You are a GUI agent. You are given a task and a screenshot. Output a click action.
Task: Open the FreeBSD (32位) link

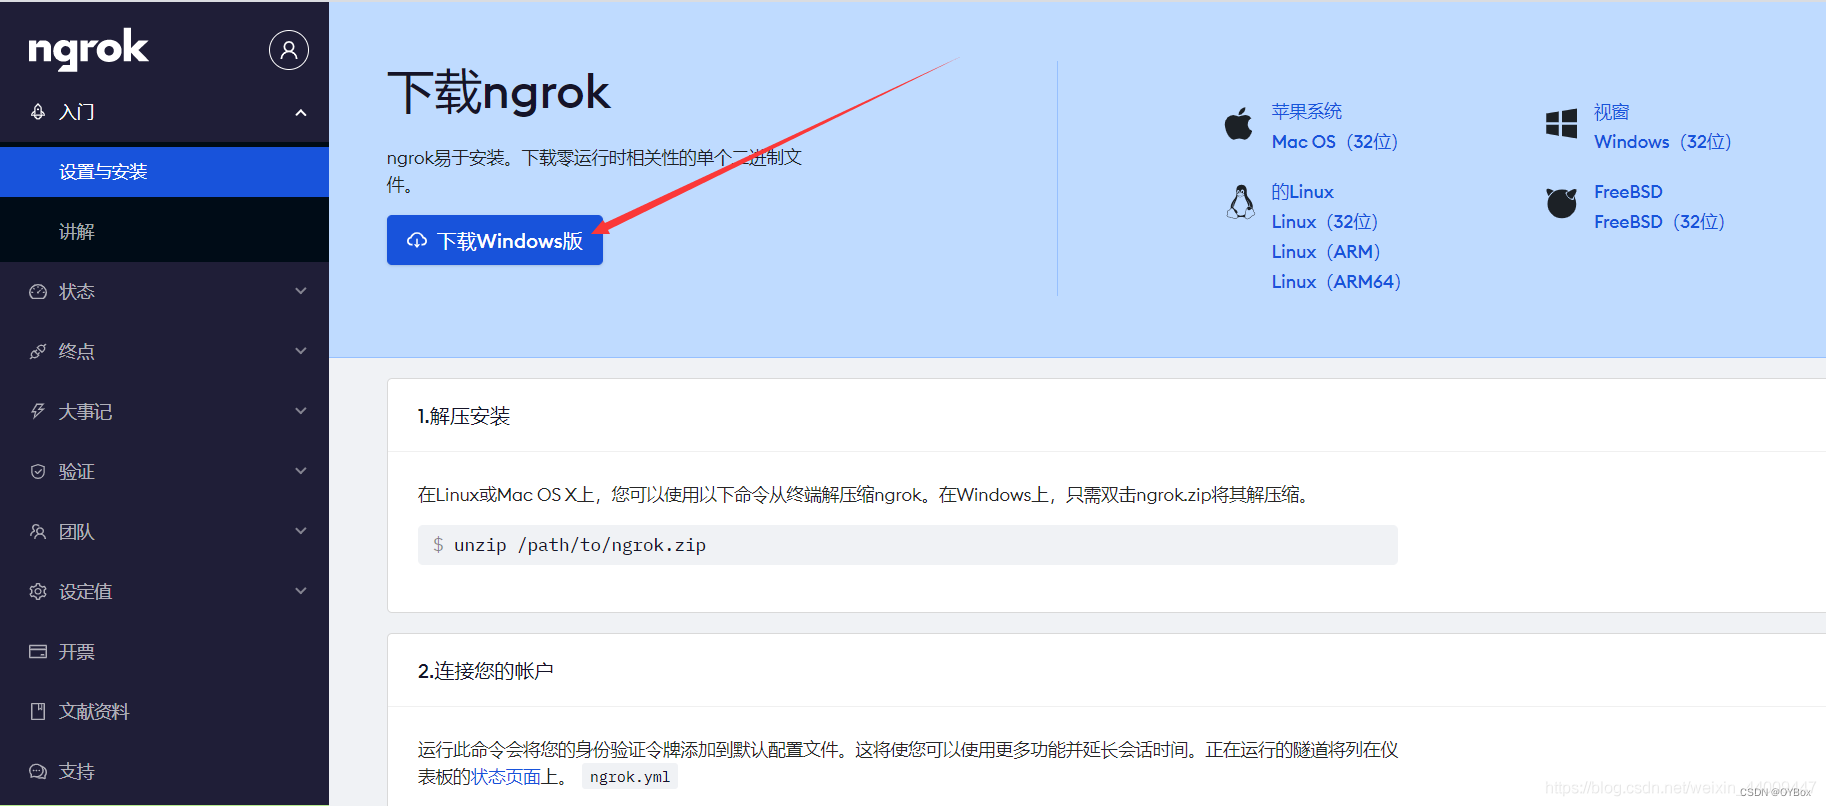point(1659,222)
